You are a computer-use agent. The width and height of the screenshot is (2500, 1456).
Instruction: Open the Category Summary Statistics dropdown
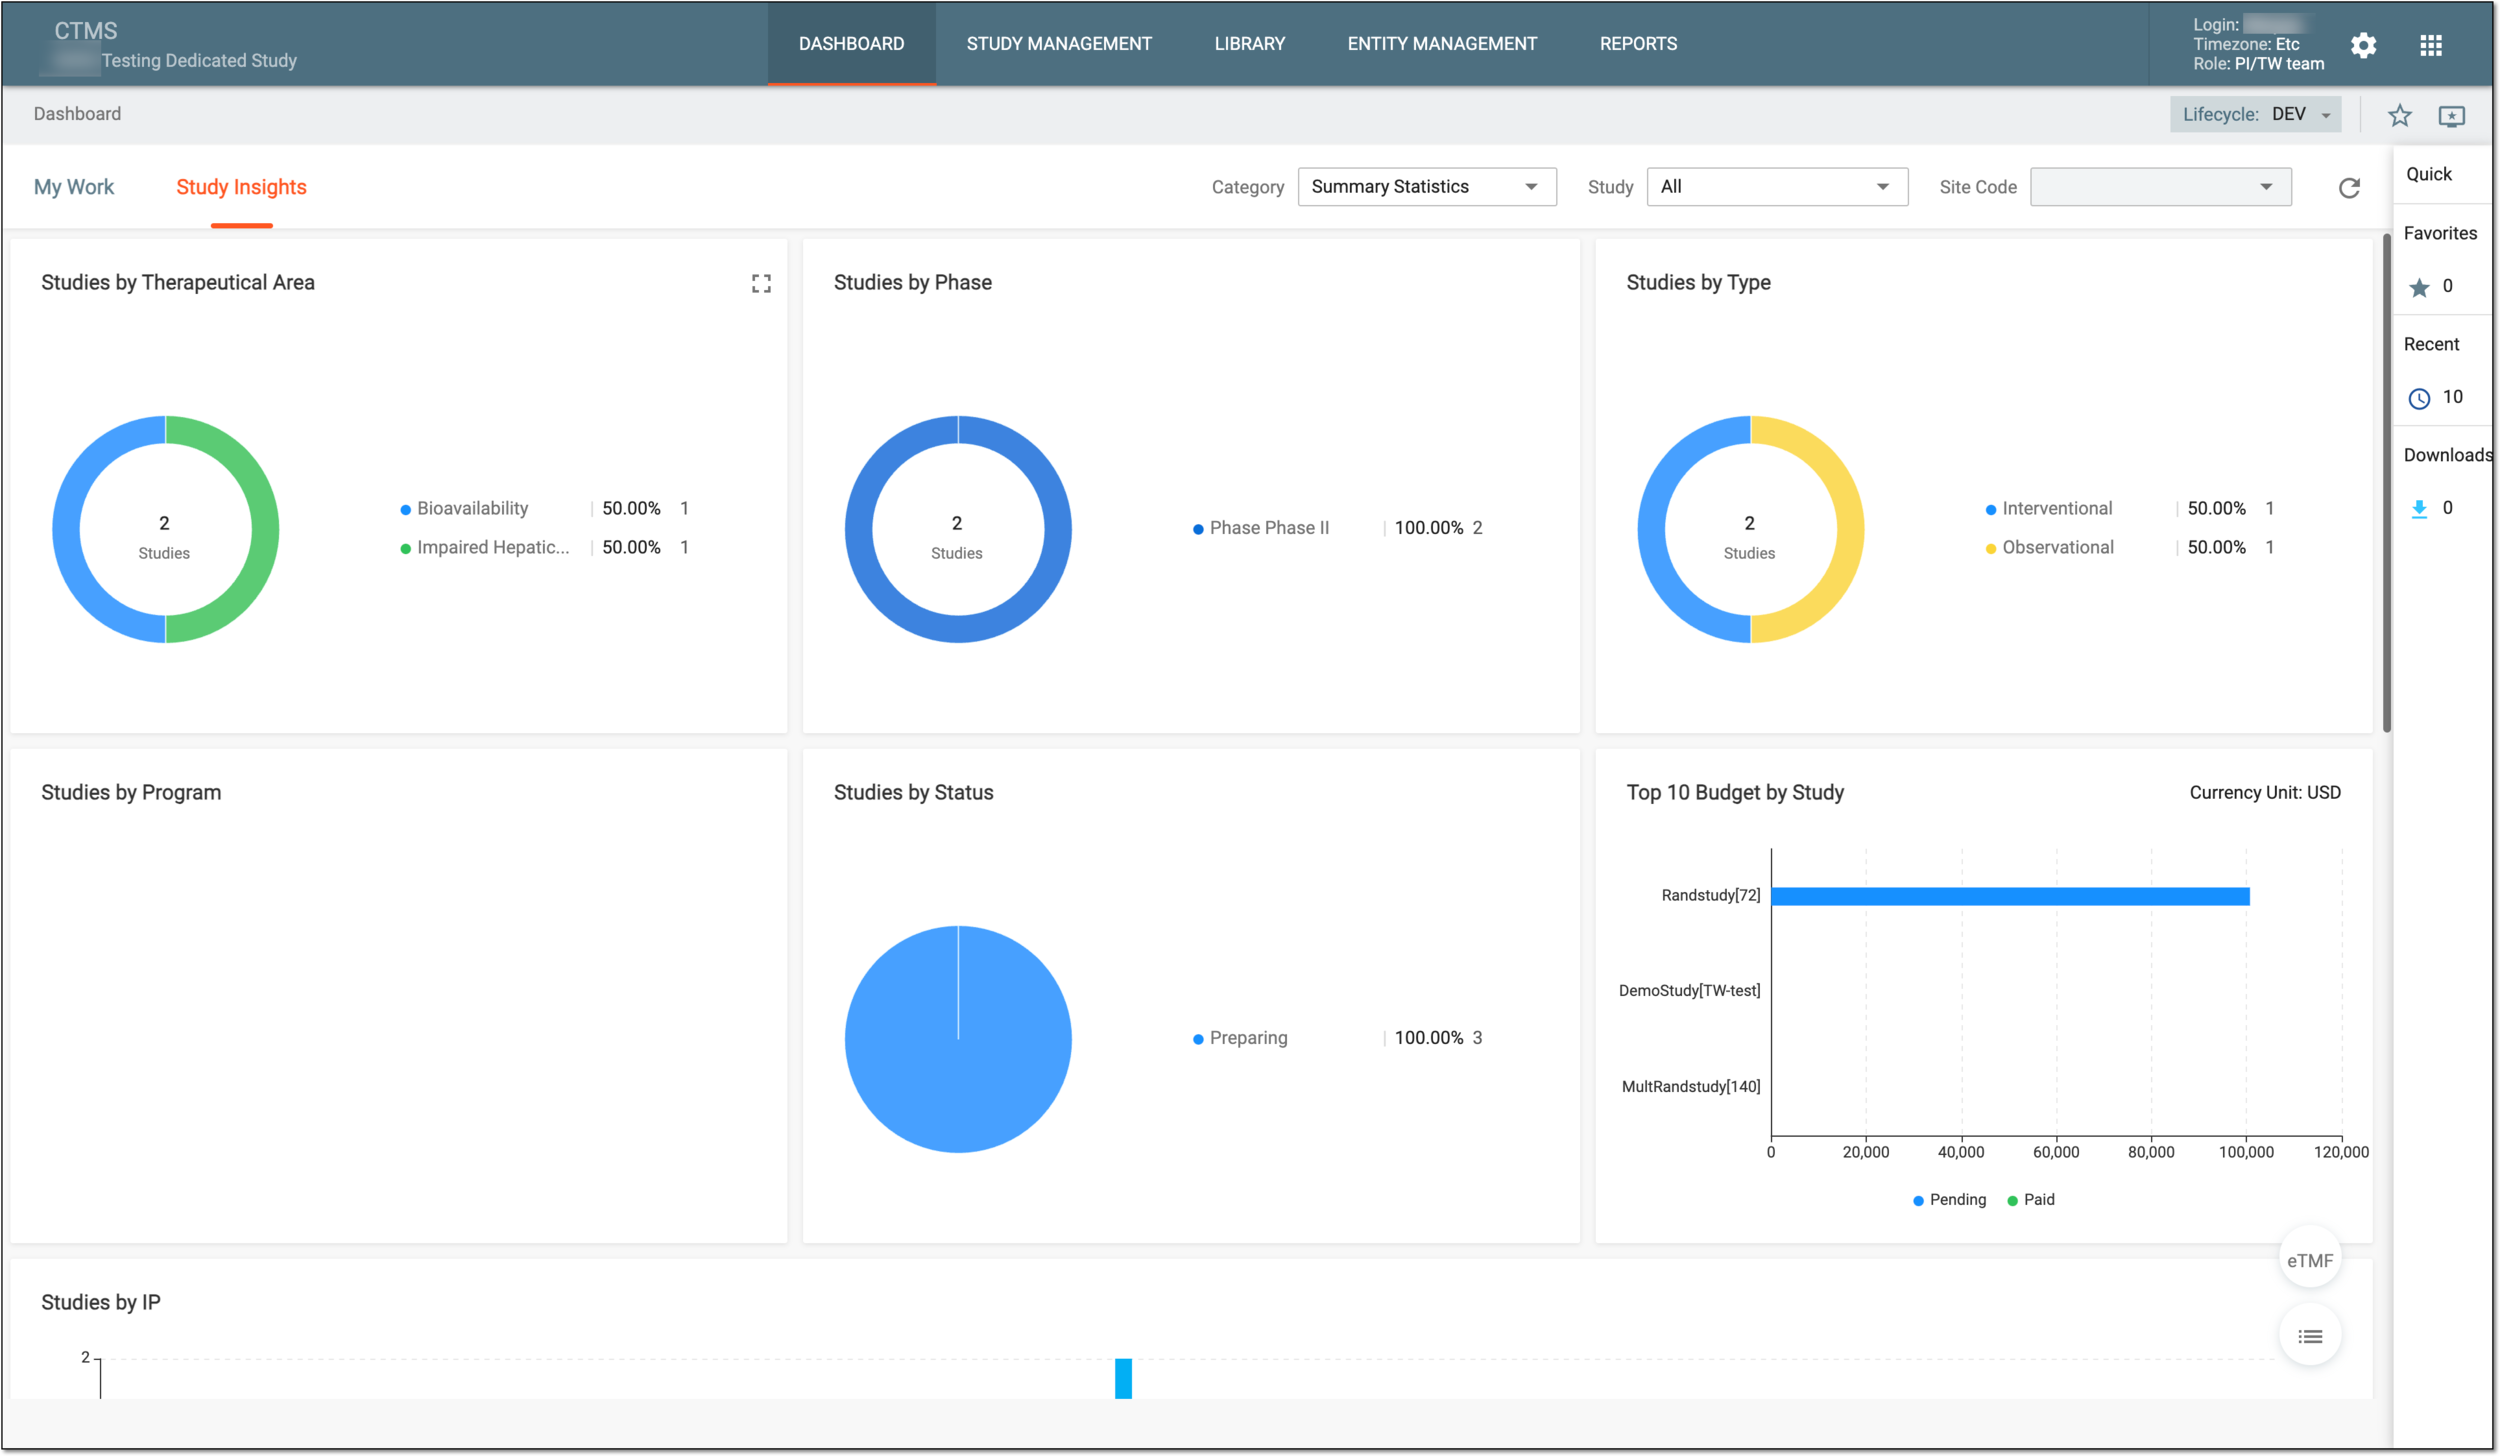pyautogui.click(x=1426, y=187)
